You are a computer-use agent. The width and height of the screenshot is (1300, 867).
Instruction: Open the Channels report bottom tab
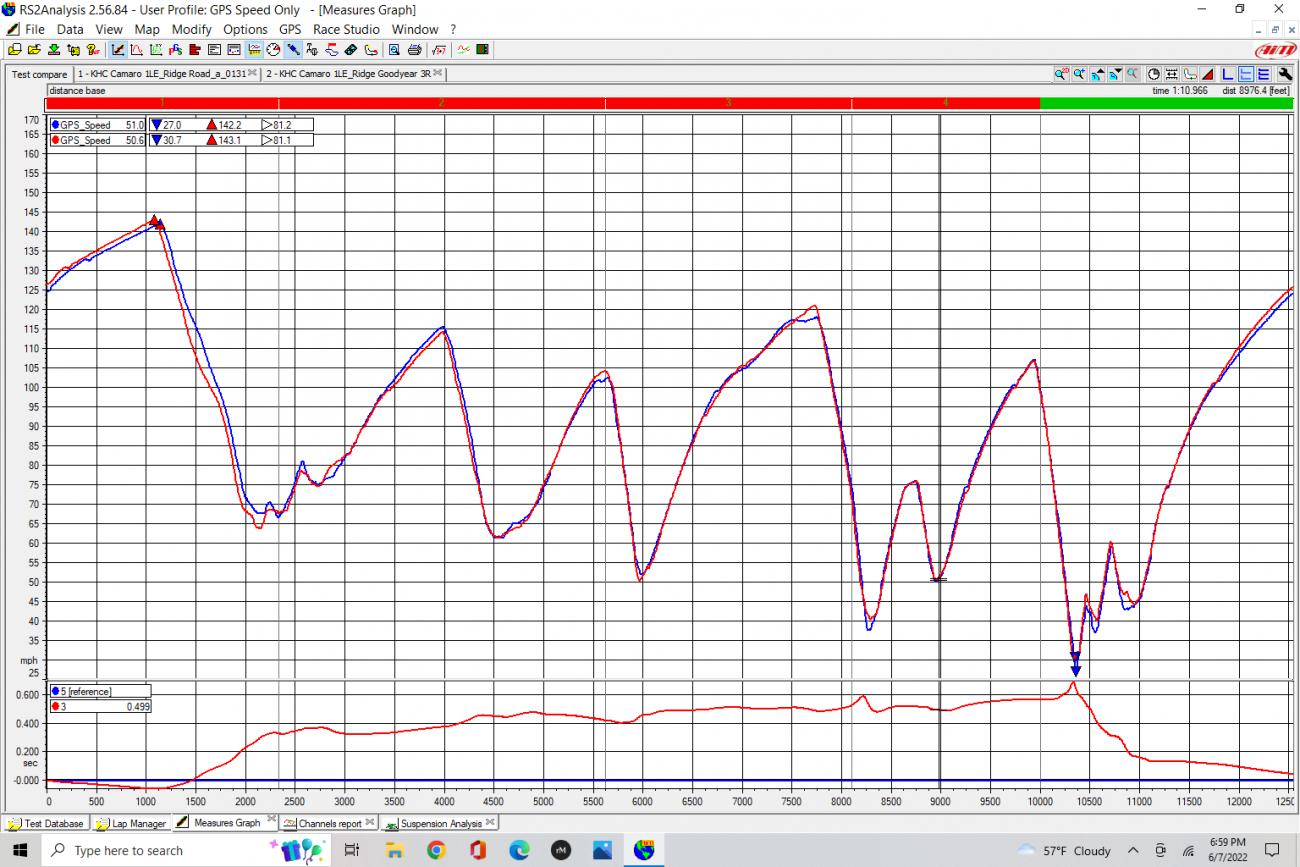328,824
